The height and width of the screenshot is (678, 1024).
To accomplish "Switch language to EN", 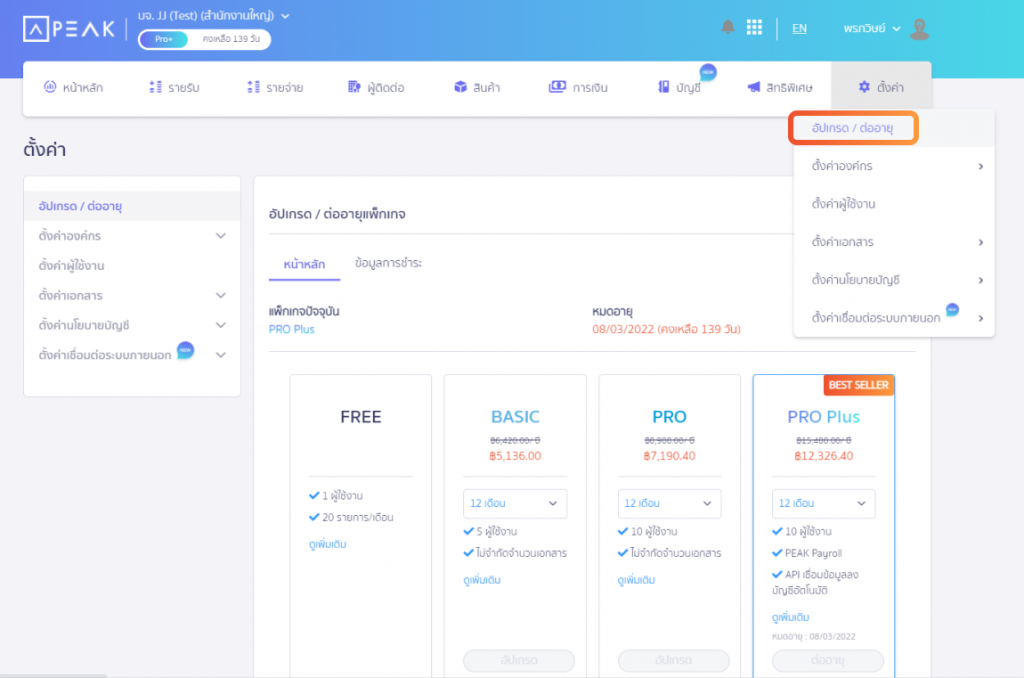I will tap(799, 28).
